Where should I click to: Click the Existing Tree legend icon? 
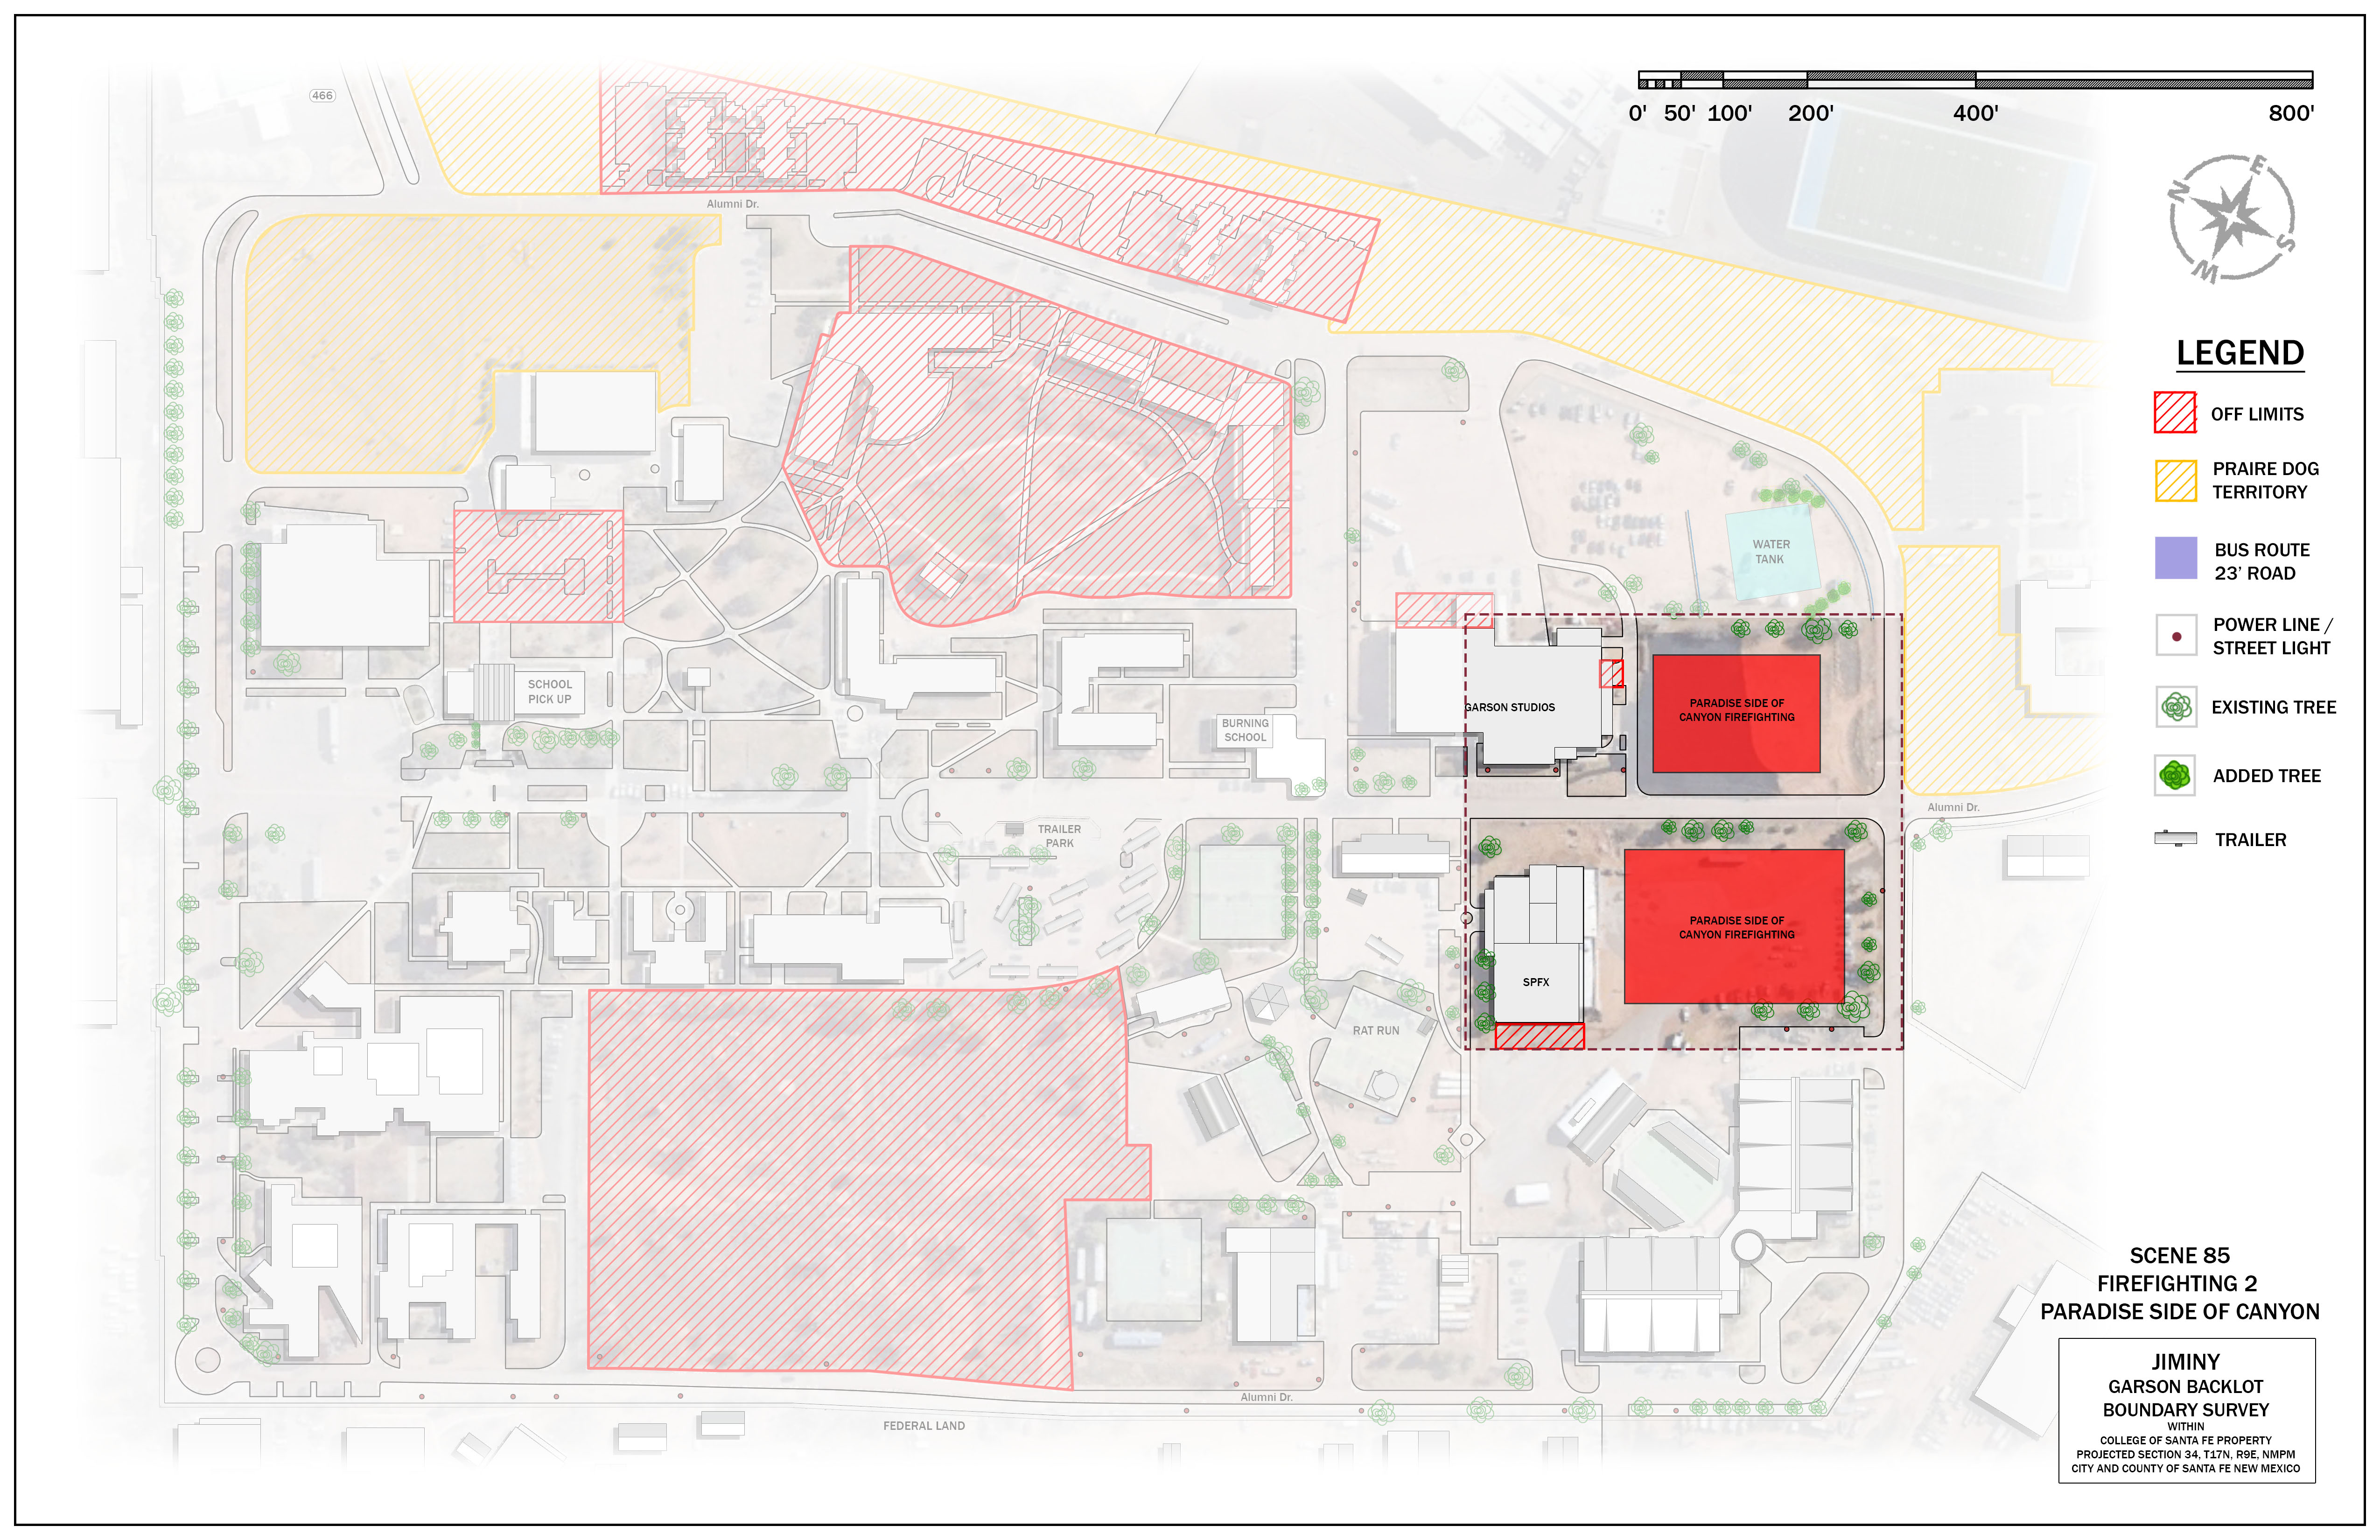pos(2176,707)
